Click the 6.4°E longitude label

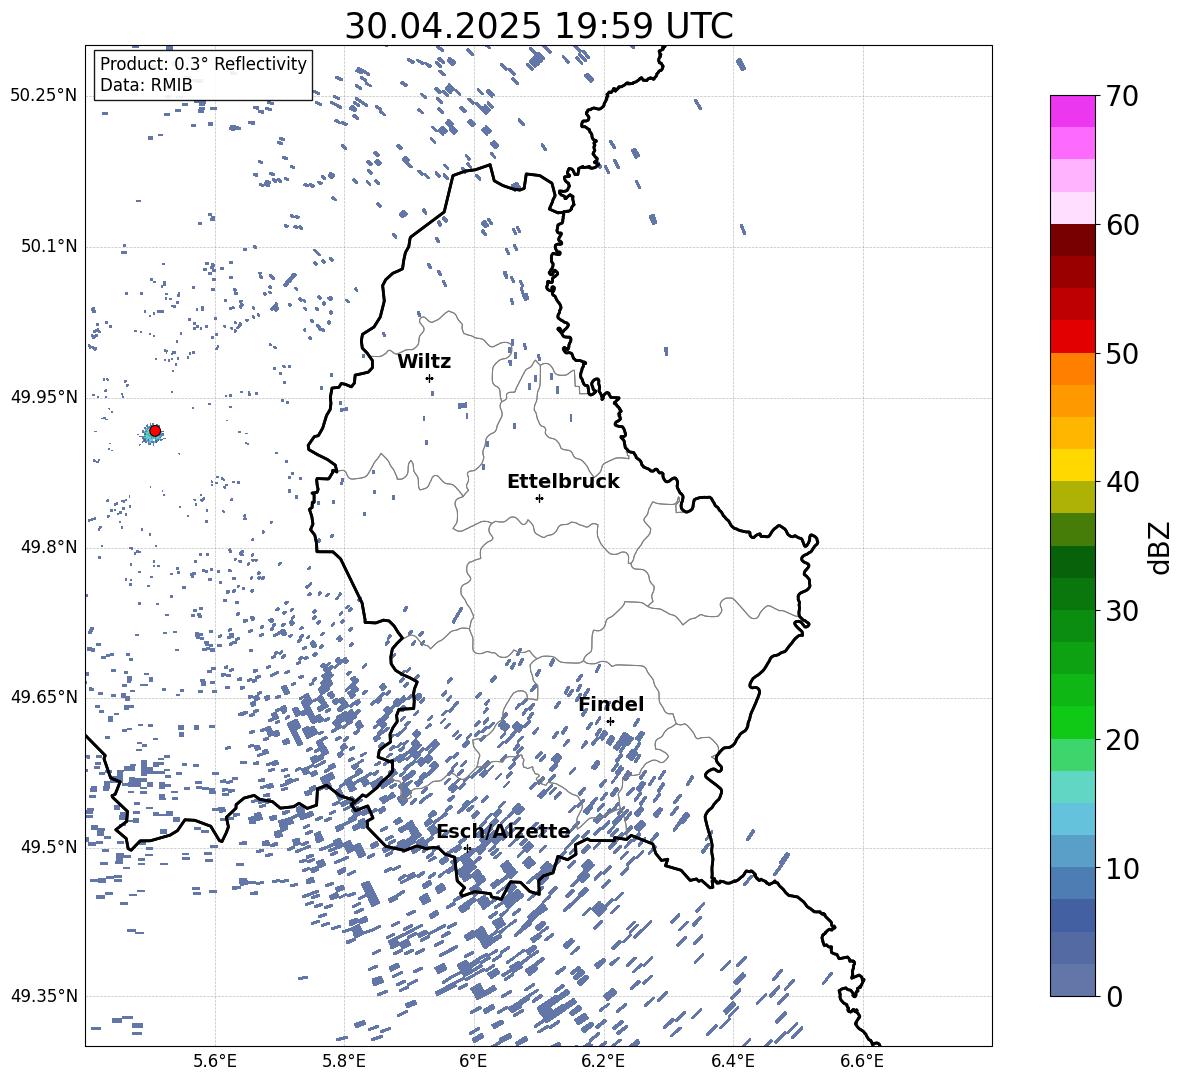(733, 1061)
